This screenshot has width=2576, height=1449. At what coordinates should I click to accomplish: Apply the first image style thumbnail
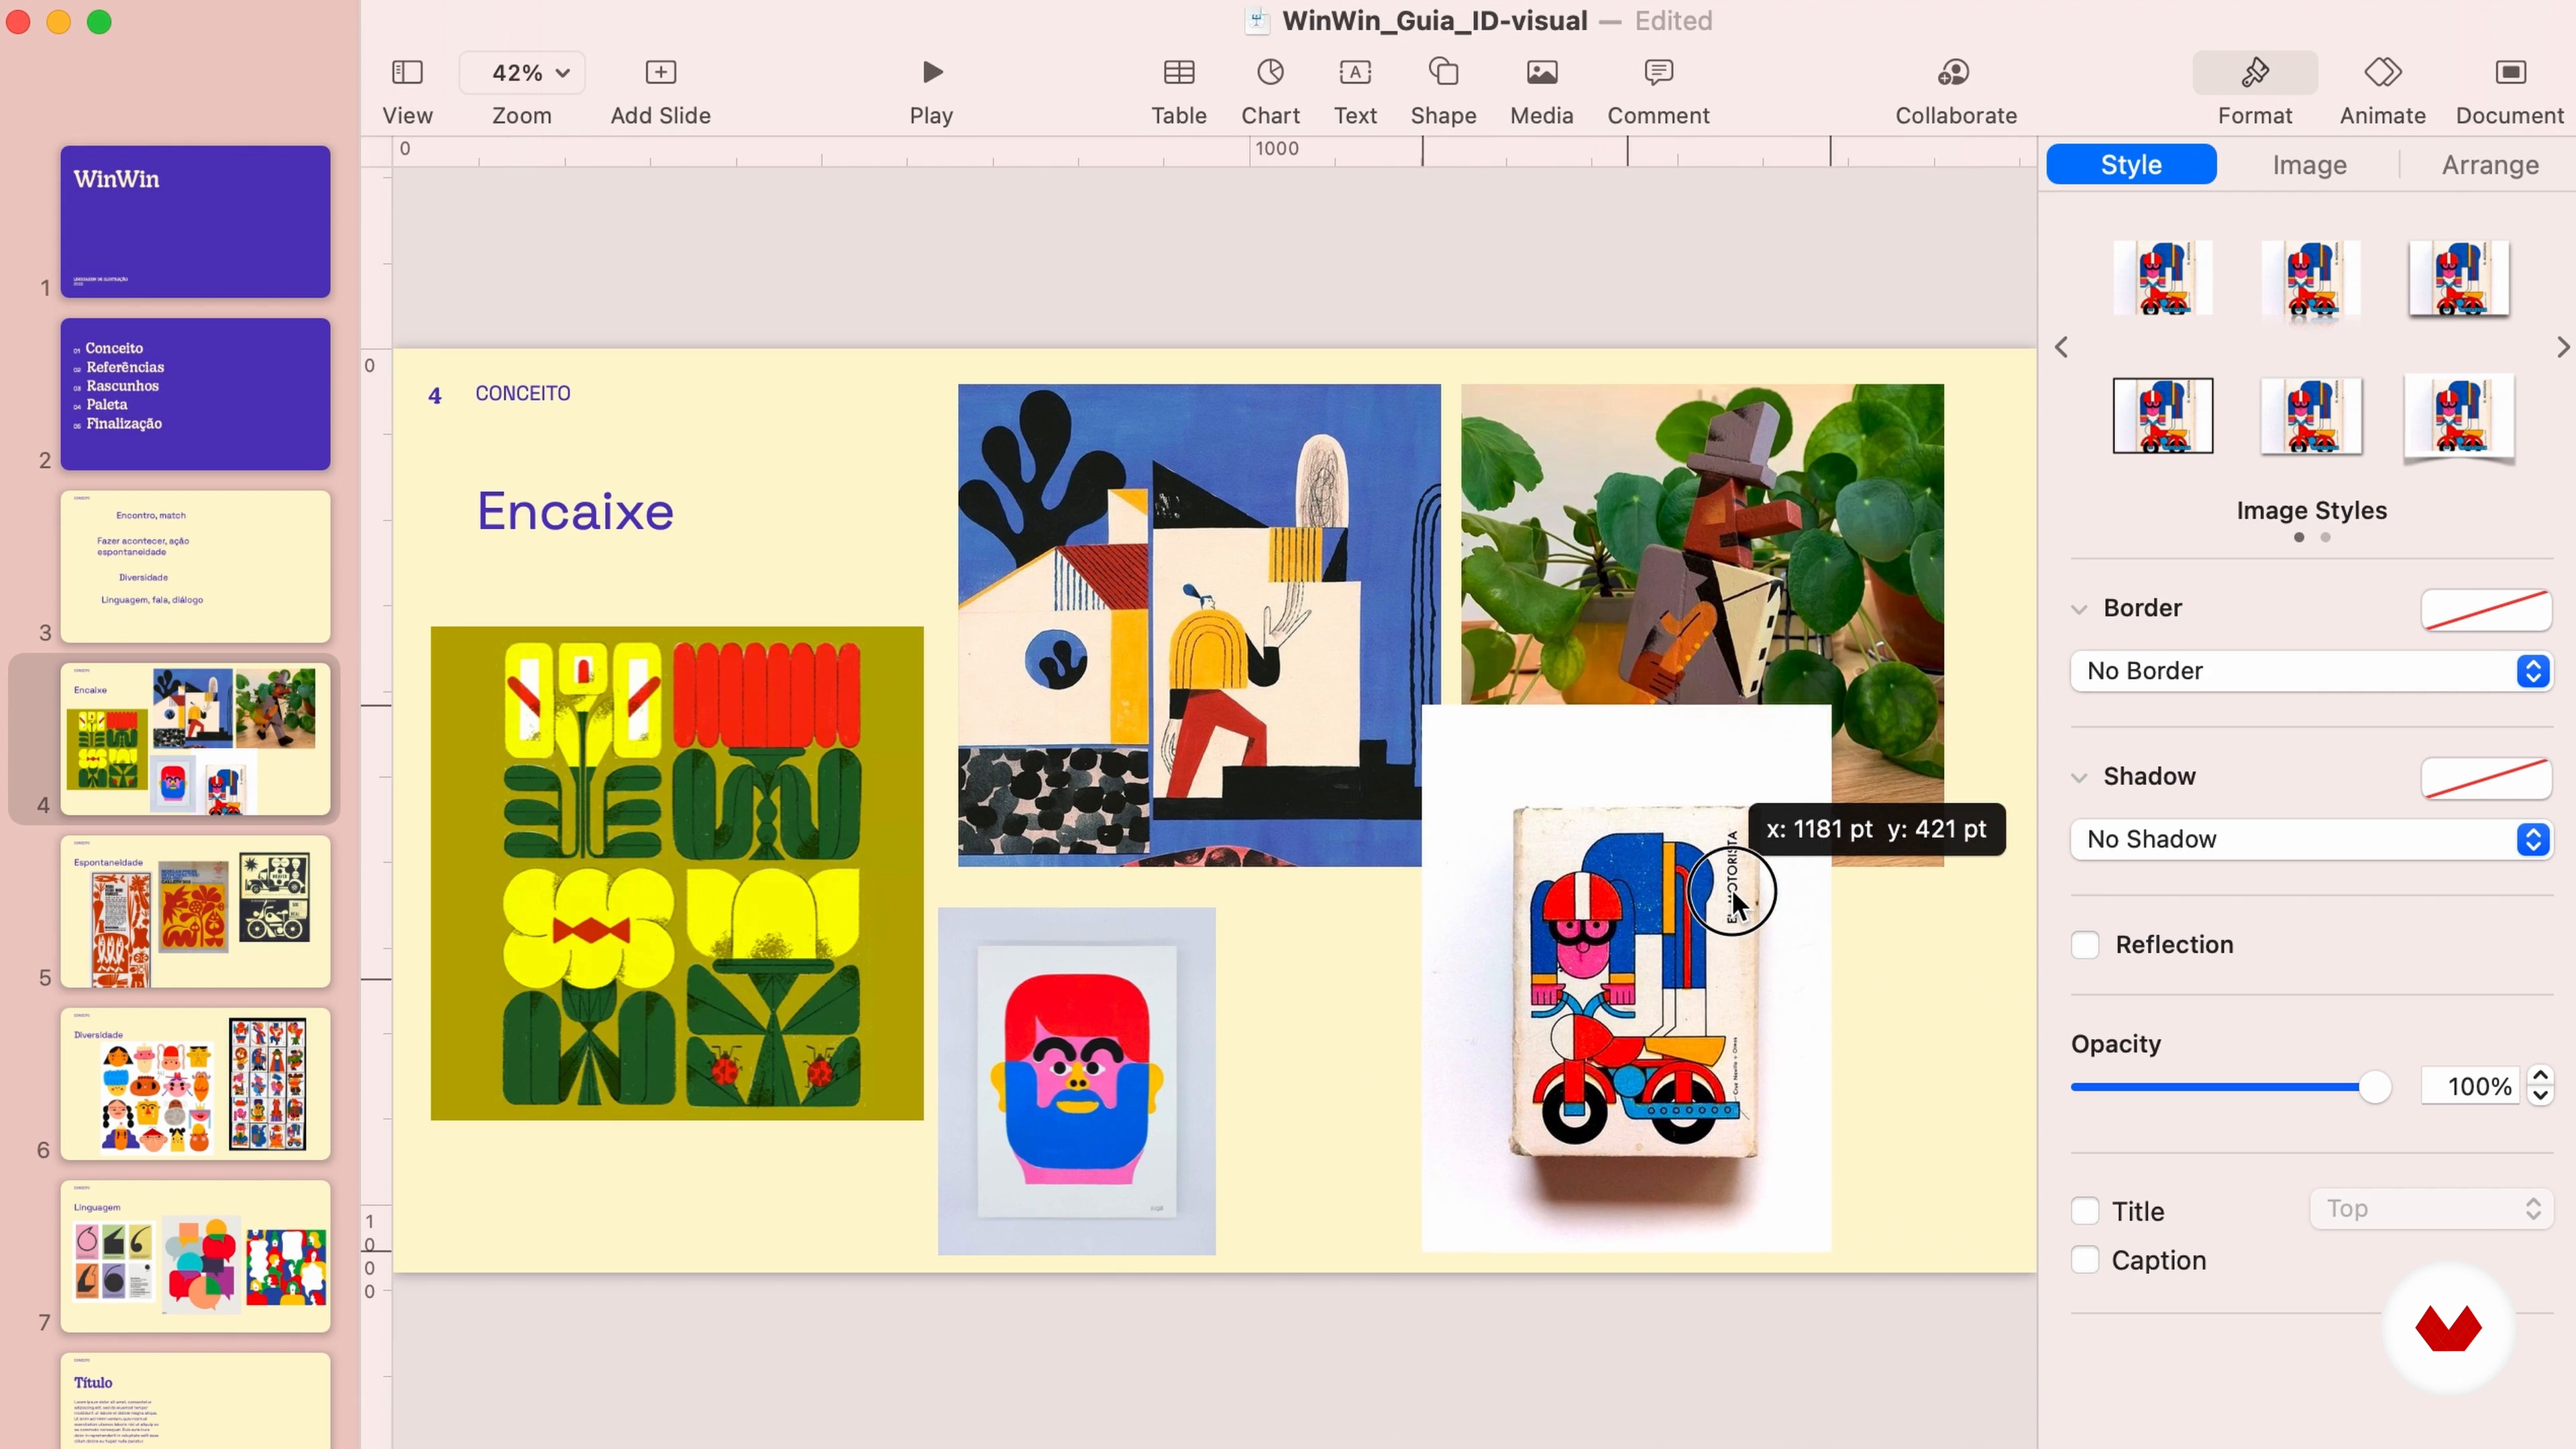pos(2163,278)
